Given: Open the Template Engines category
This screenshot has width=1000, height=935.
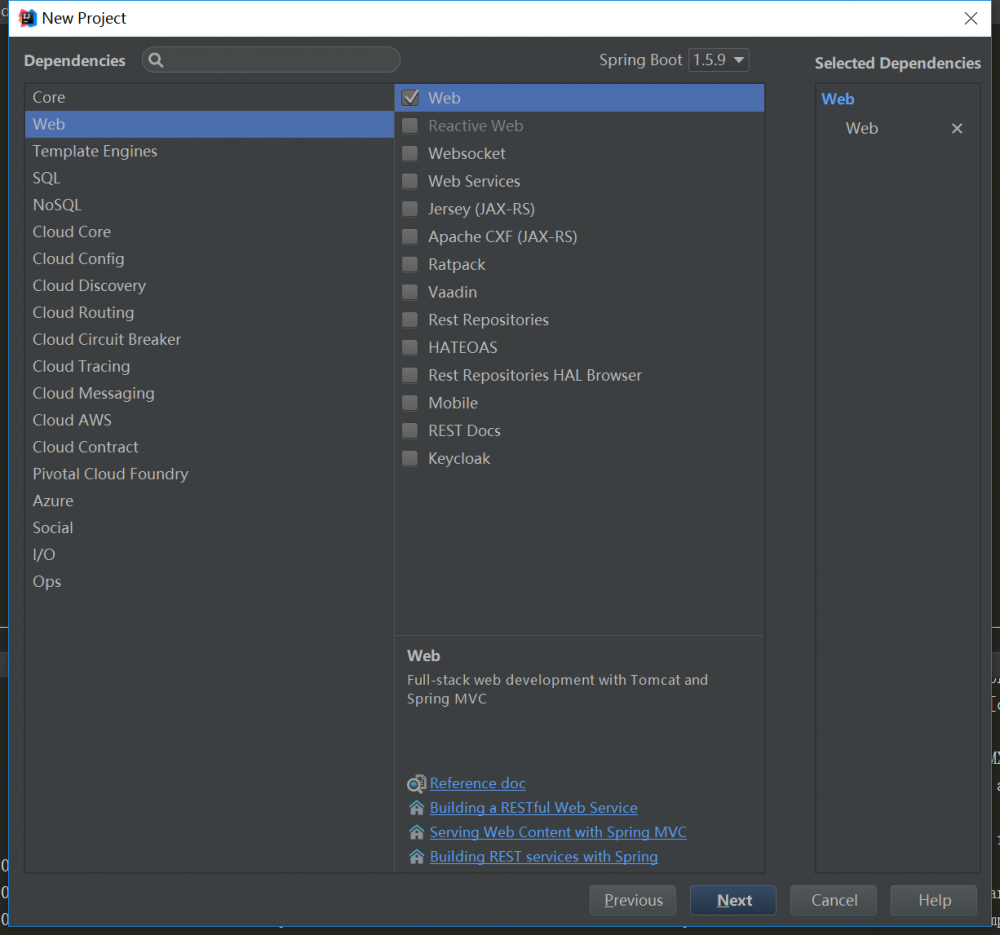Looking at the screenshot, I should (209, 151).
